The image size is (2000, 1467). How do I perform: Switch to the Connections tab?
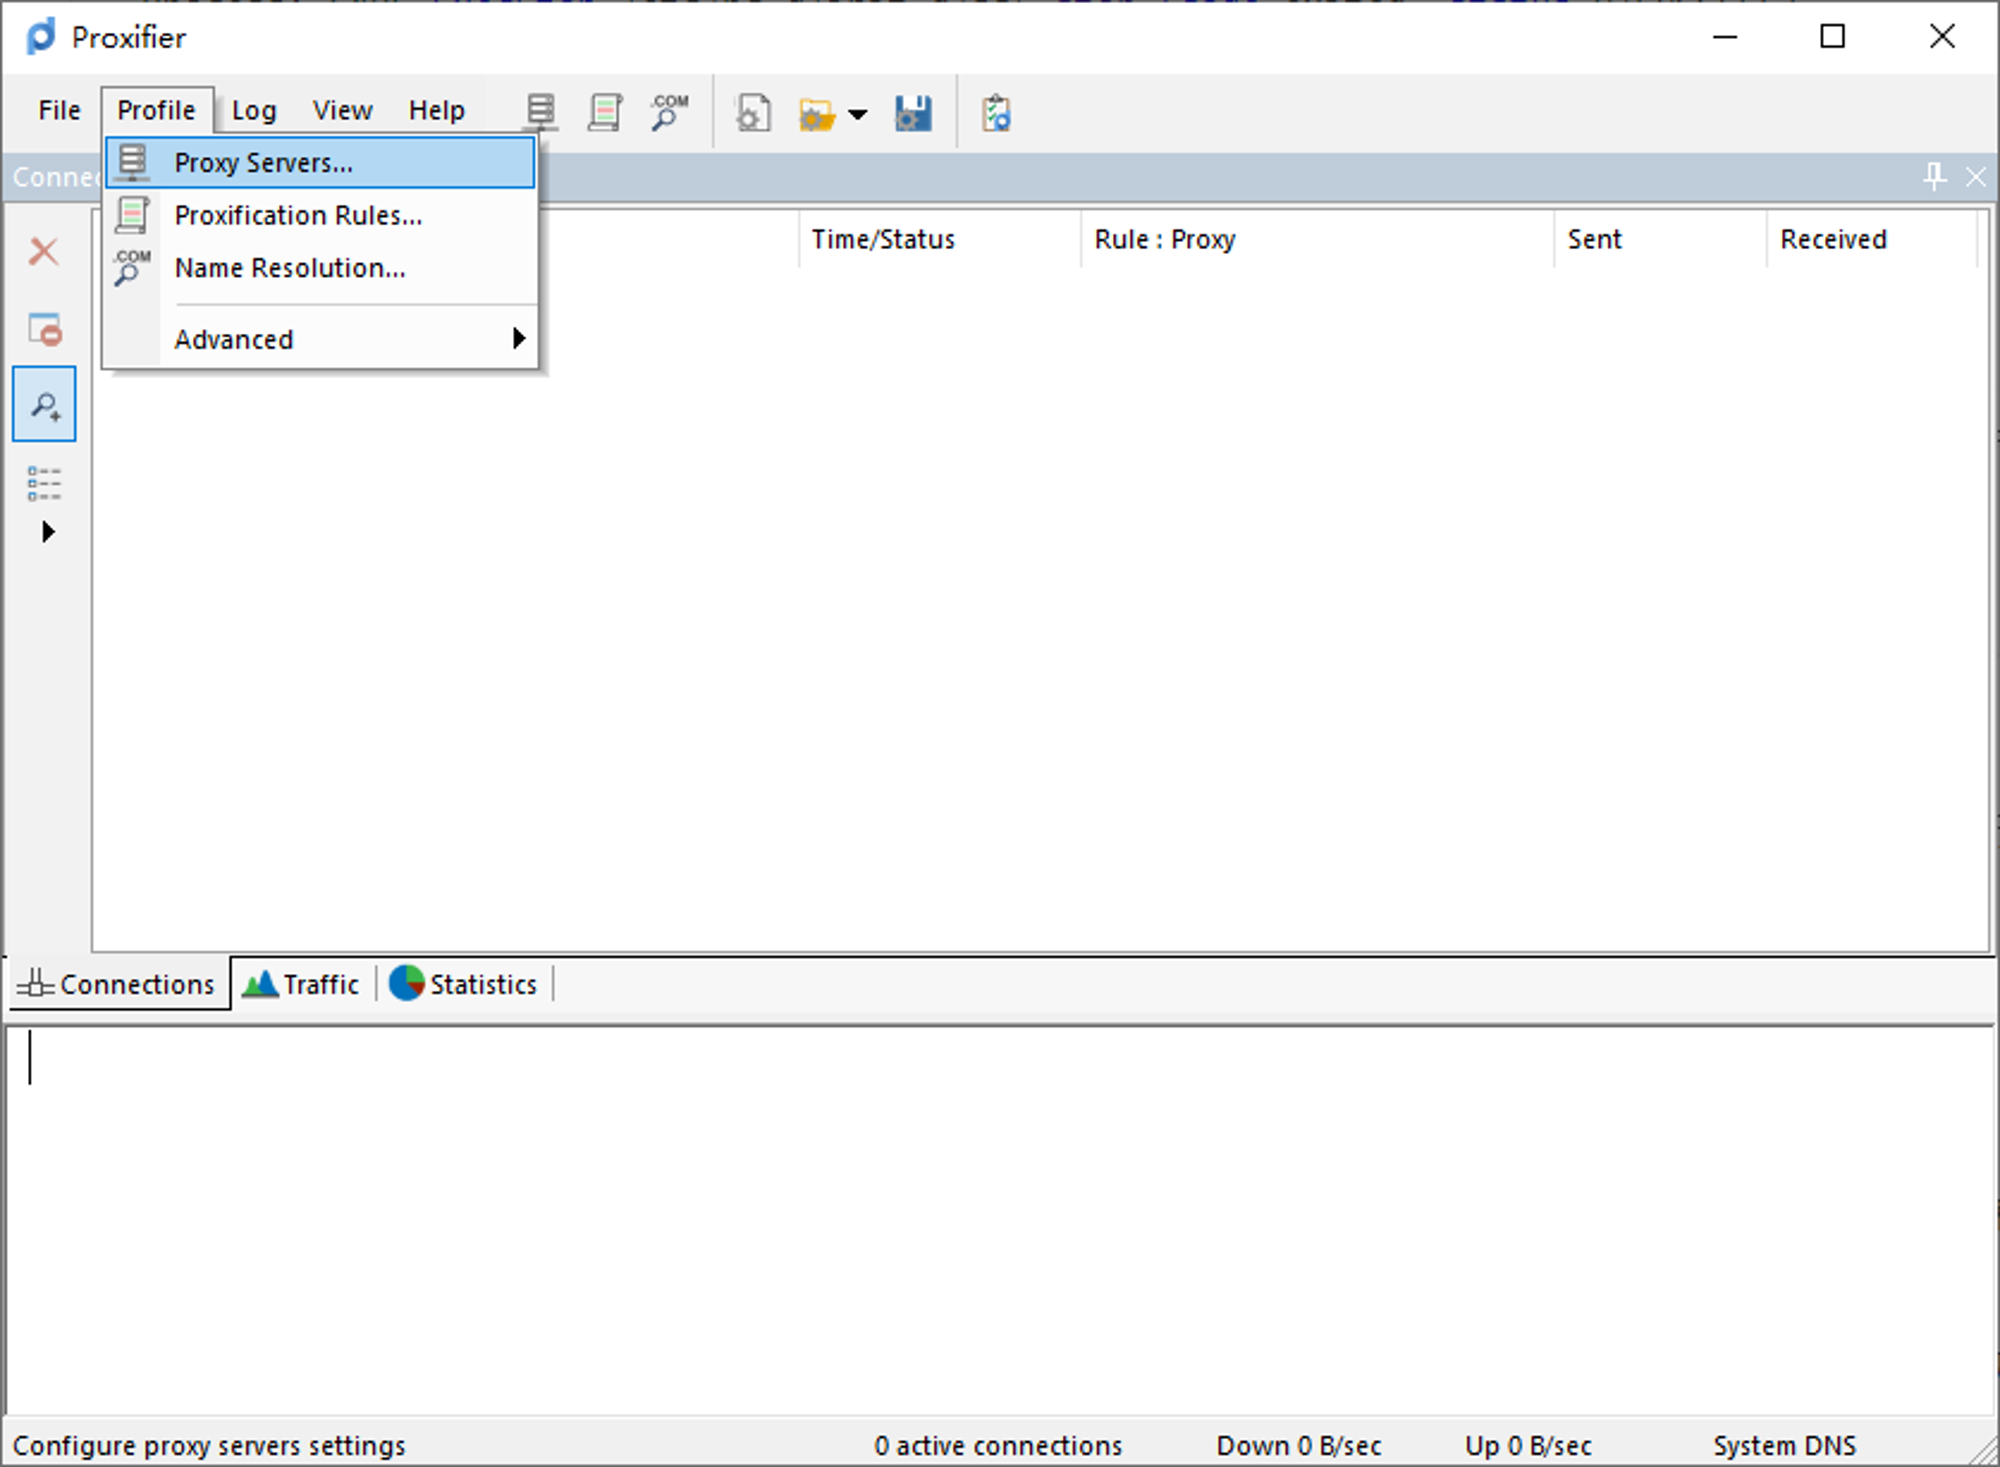[x=118, y=984]
